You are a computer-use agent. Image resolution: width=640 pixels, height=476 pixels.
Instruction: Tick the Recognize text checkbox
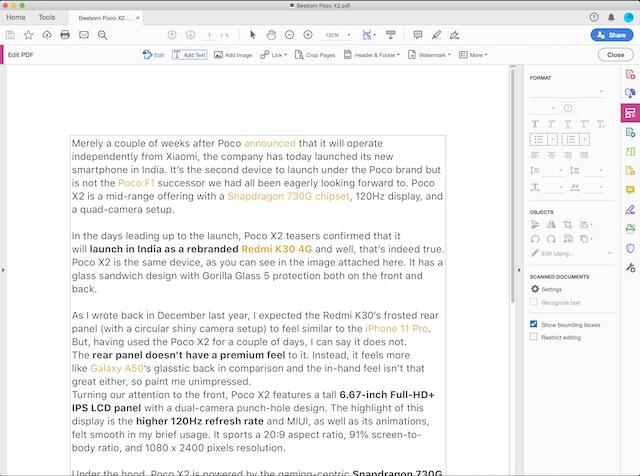(x=534, y=301)
